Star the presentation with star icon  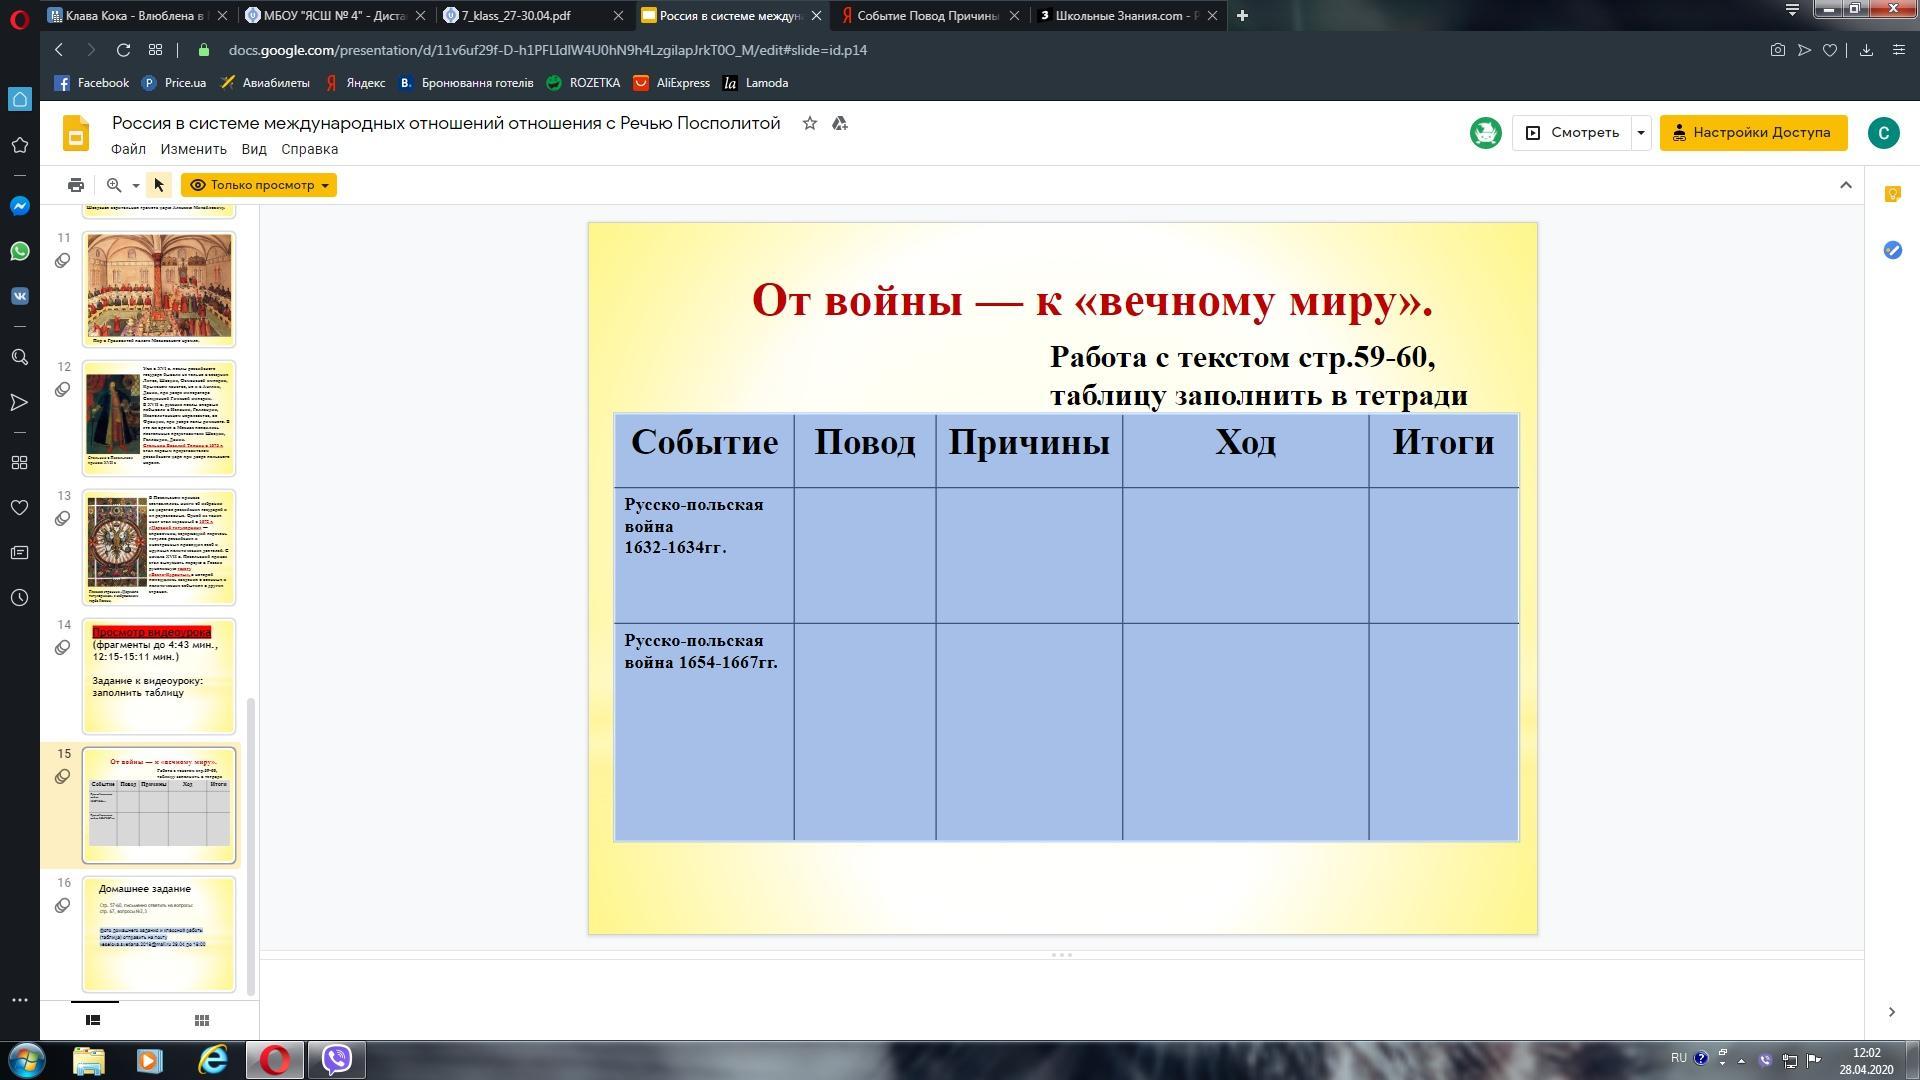(x=810, y=123)
